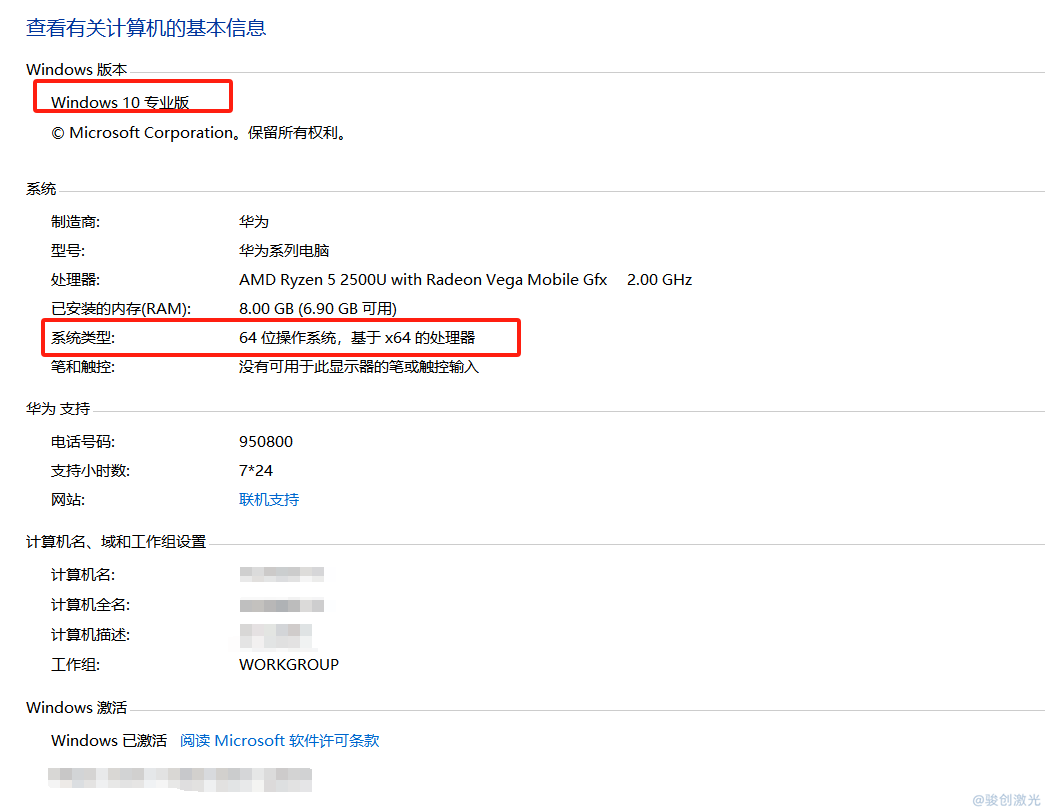
Task: Select the 64 位操作系统 system type value
Action: tap(357, 338)
